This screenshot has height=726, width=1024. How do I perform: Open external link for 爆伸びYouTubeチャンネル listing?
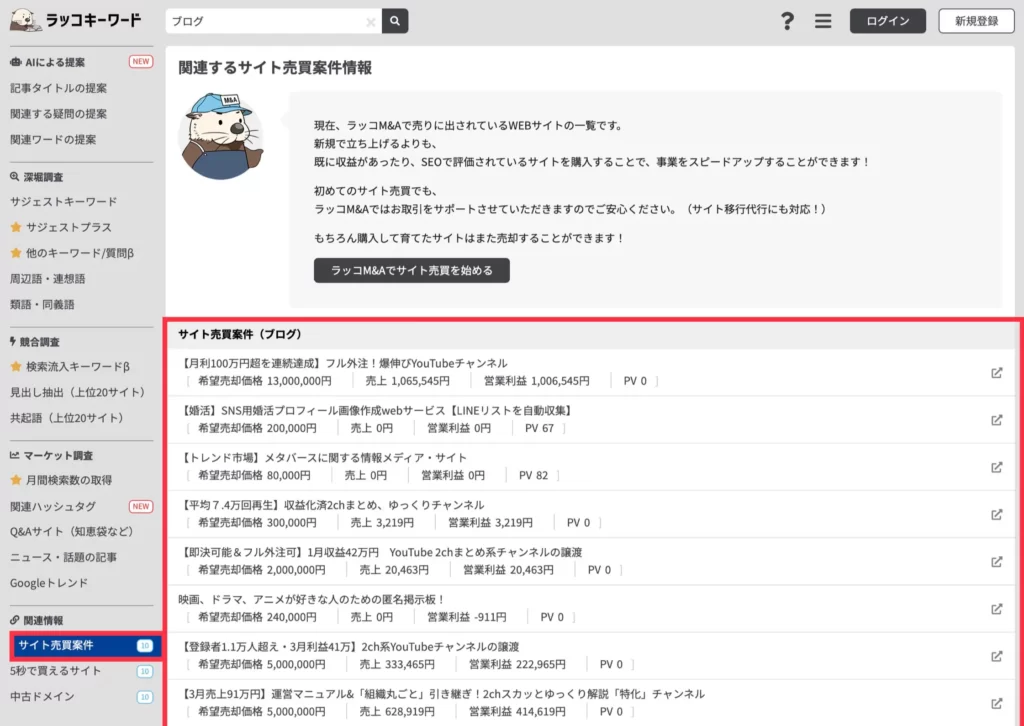coord(997,373)
